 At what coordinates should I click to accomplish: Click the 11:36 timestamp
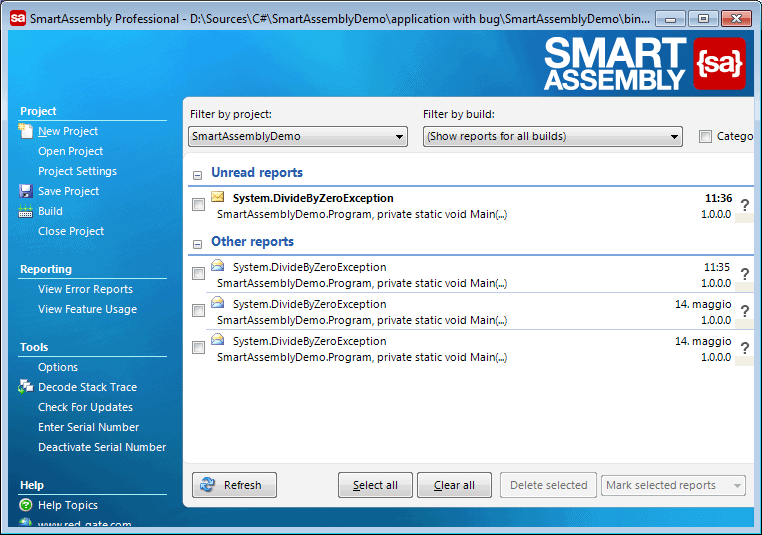tap(718, 198)
